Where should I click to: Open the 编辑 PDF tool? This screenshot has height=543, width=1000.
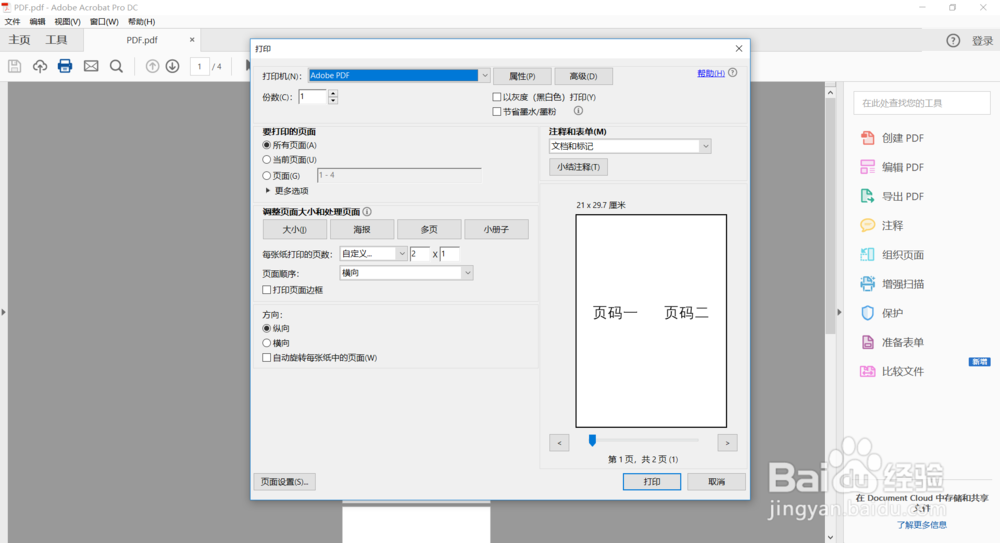[892, 167]
